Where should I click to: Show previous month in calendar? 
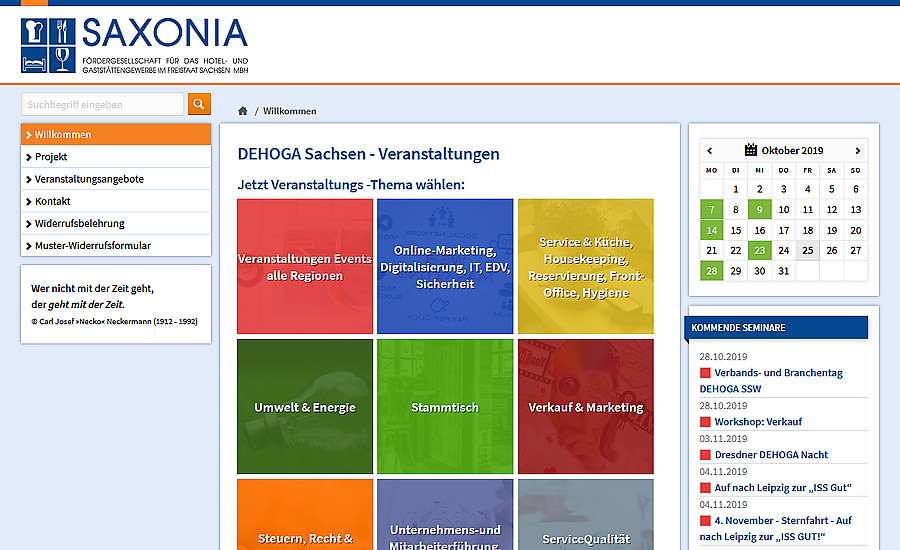coord(709,150)
